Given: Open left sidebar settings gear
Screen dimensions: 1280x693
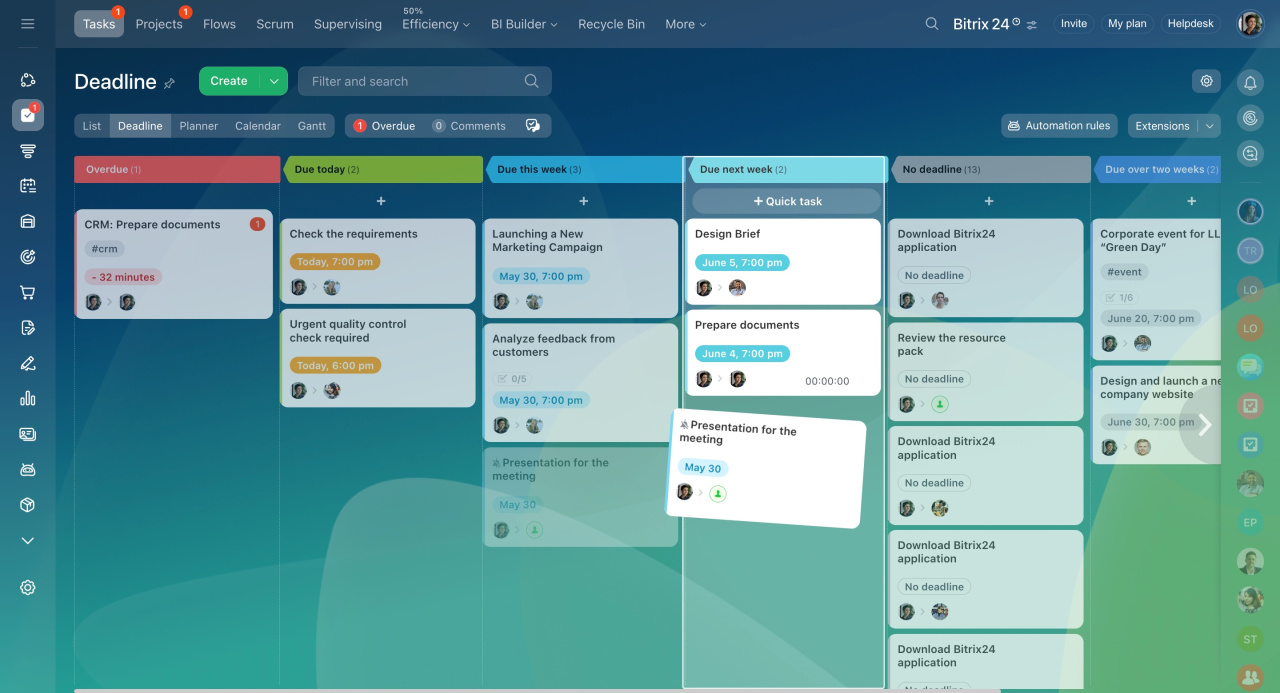Looking at the screenshot, I should (x=28, y=588).
